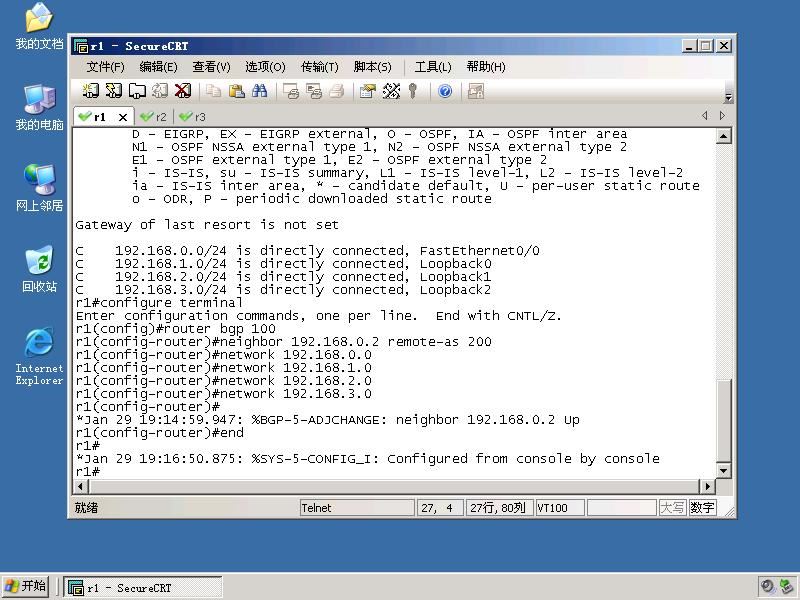Click the Find binoculars icon
This screenshot has height=600, width=800.
[x=259, y=91]
